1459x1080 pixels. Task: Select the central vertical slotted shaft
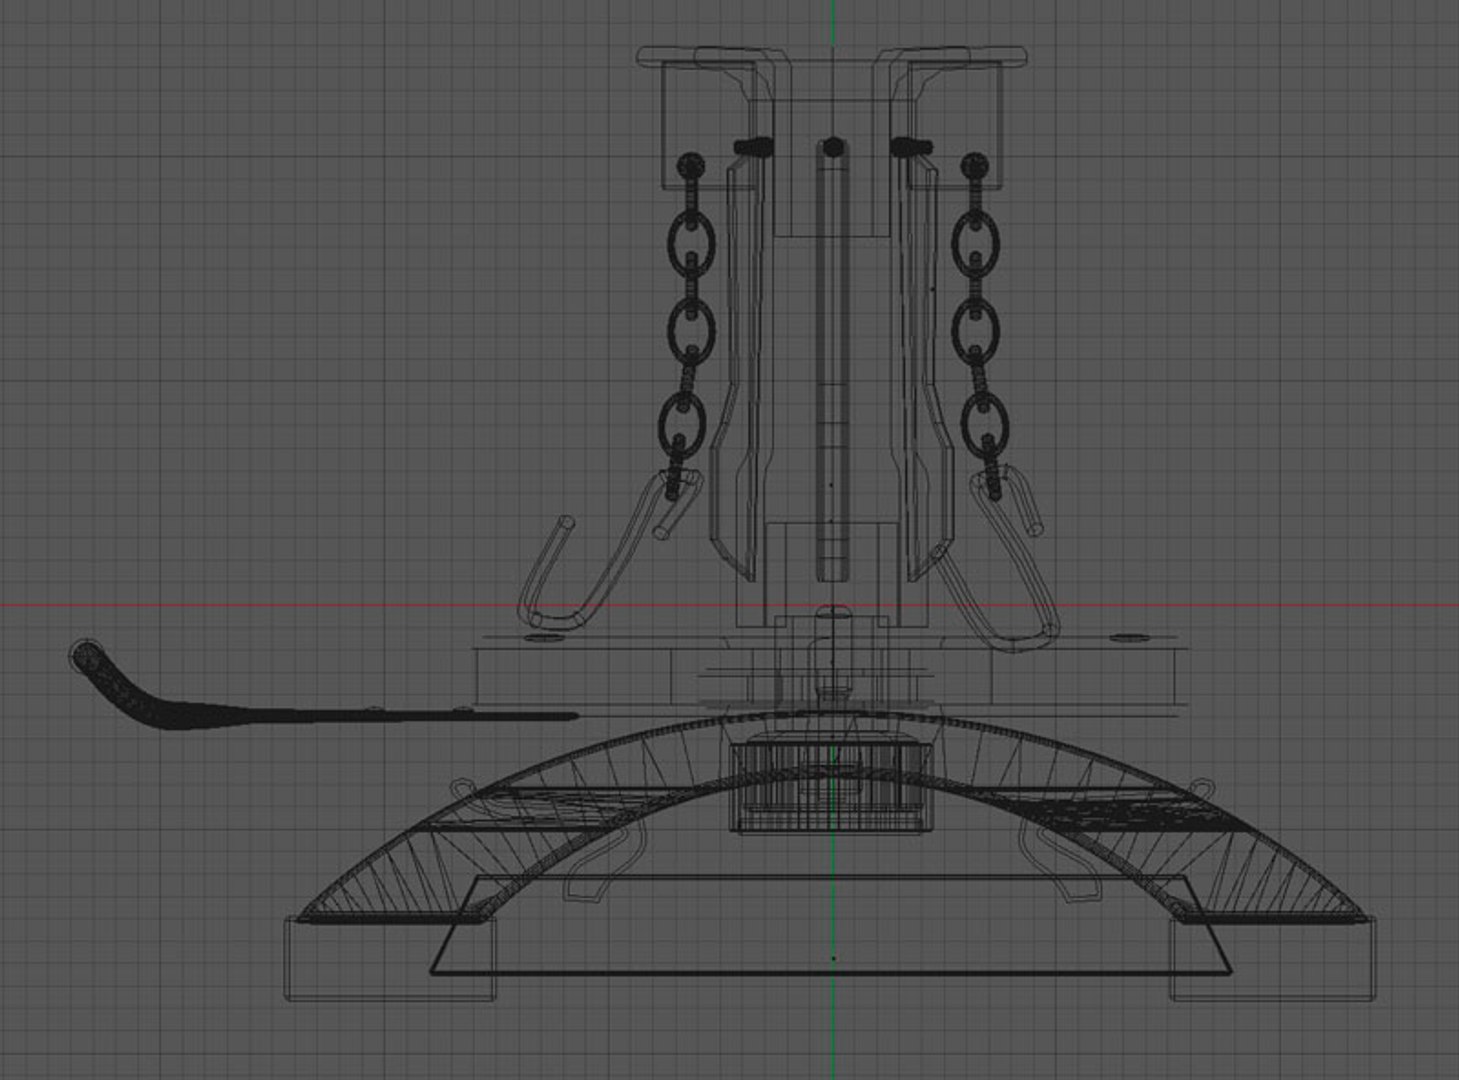(832, 360)
